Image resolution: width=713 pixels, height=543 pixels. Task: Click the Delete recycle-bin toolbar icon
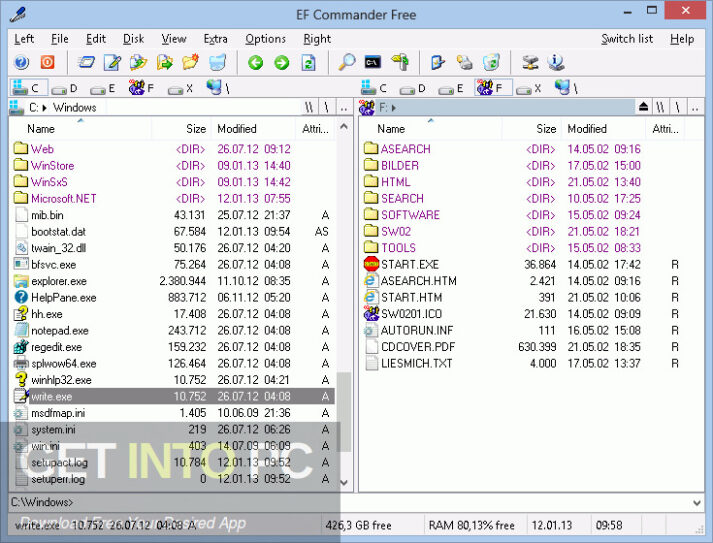click(217, 62)
